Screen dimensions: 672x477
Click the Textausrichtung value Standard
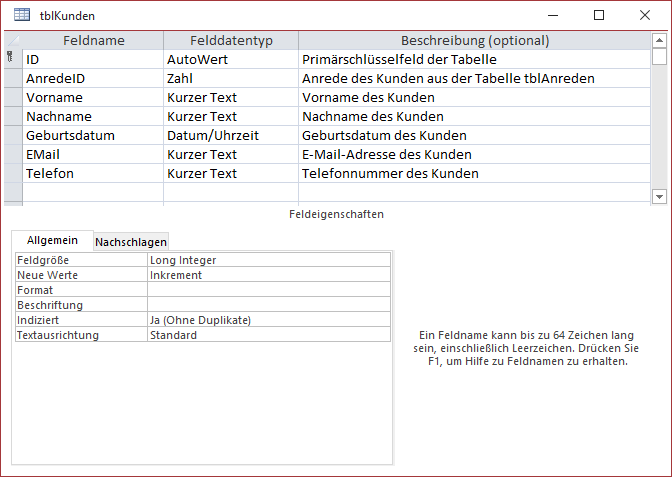(269, 335)
